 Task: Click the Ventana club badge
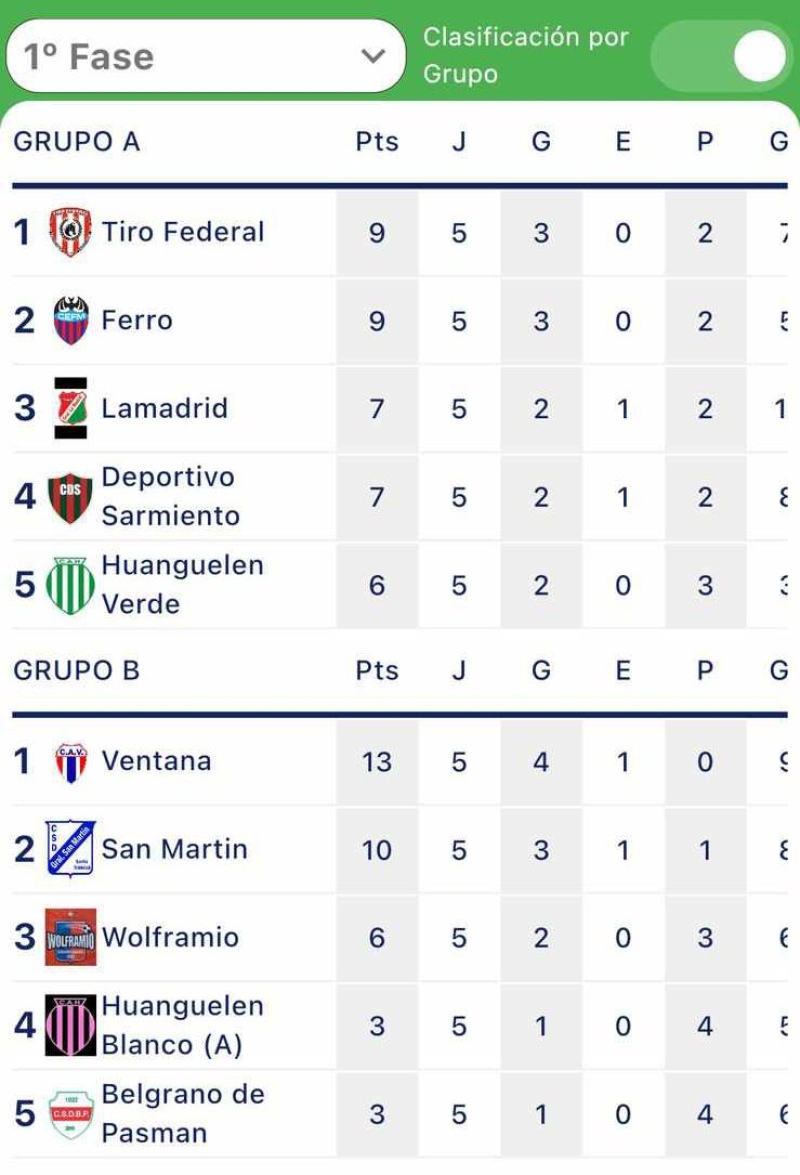pos(70,762)
